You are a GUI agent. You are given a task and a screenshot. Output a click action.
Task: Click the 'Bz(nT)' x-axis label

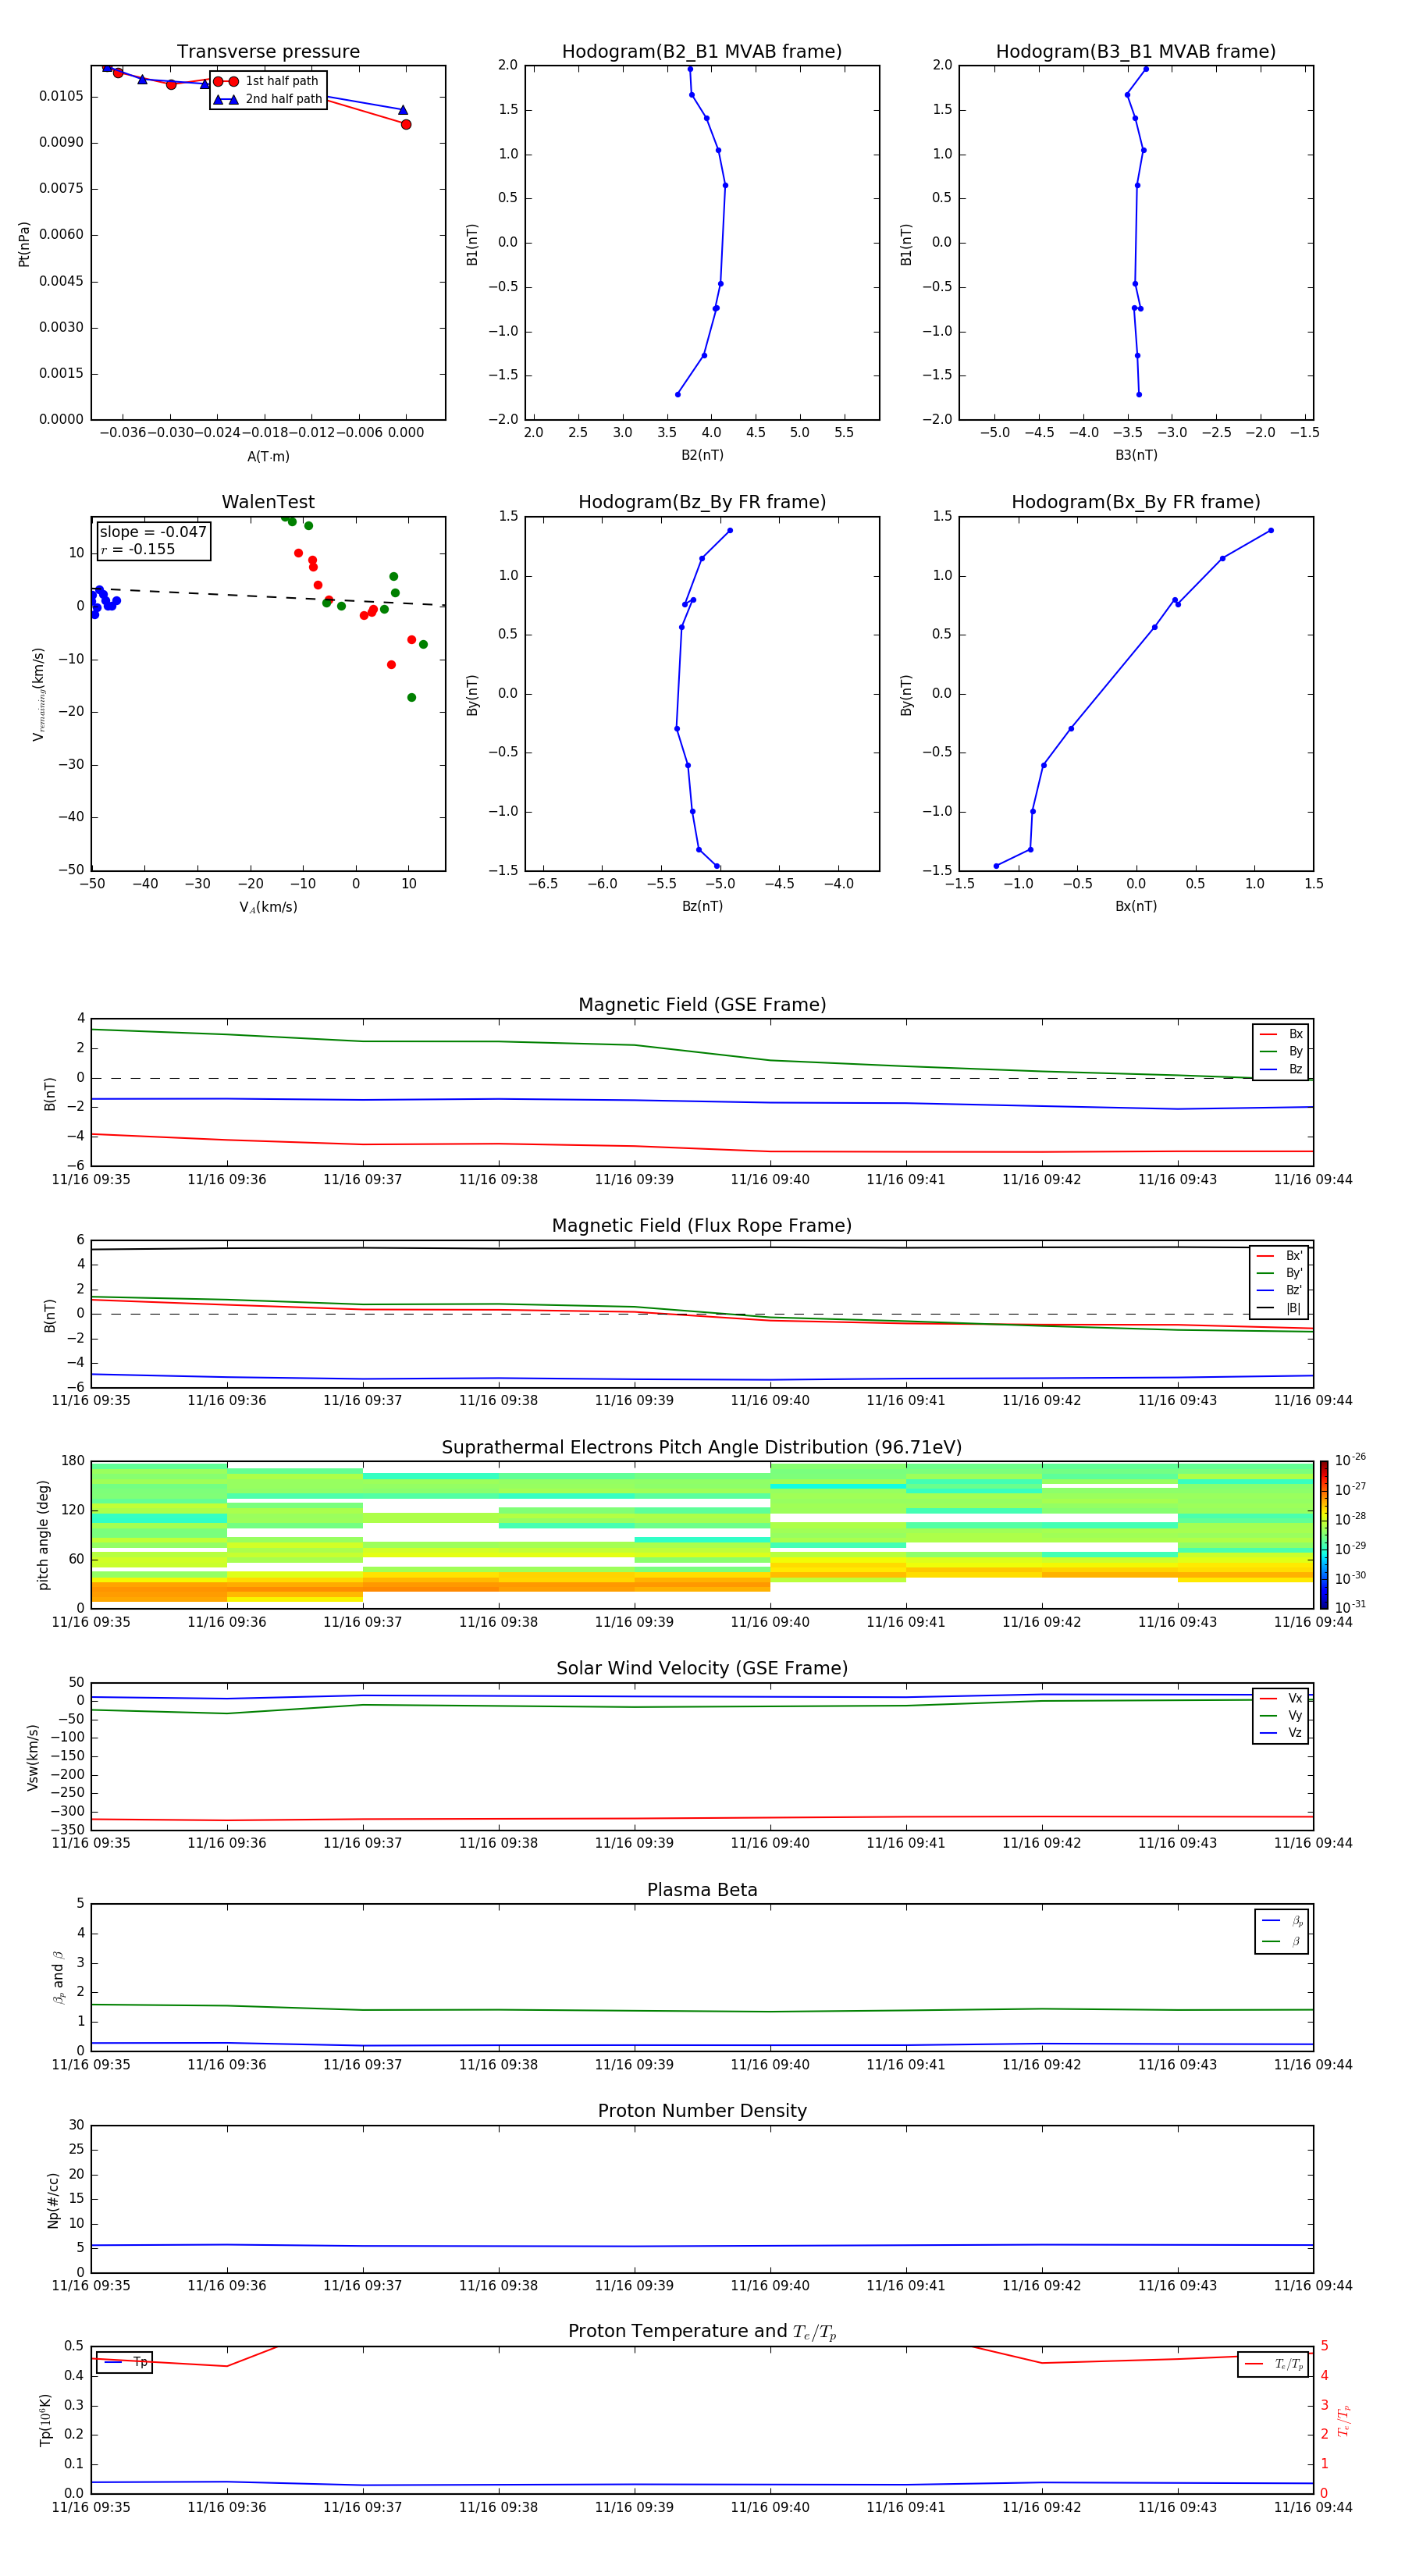coord(702,906)
